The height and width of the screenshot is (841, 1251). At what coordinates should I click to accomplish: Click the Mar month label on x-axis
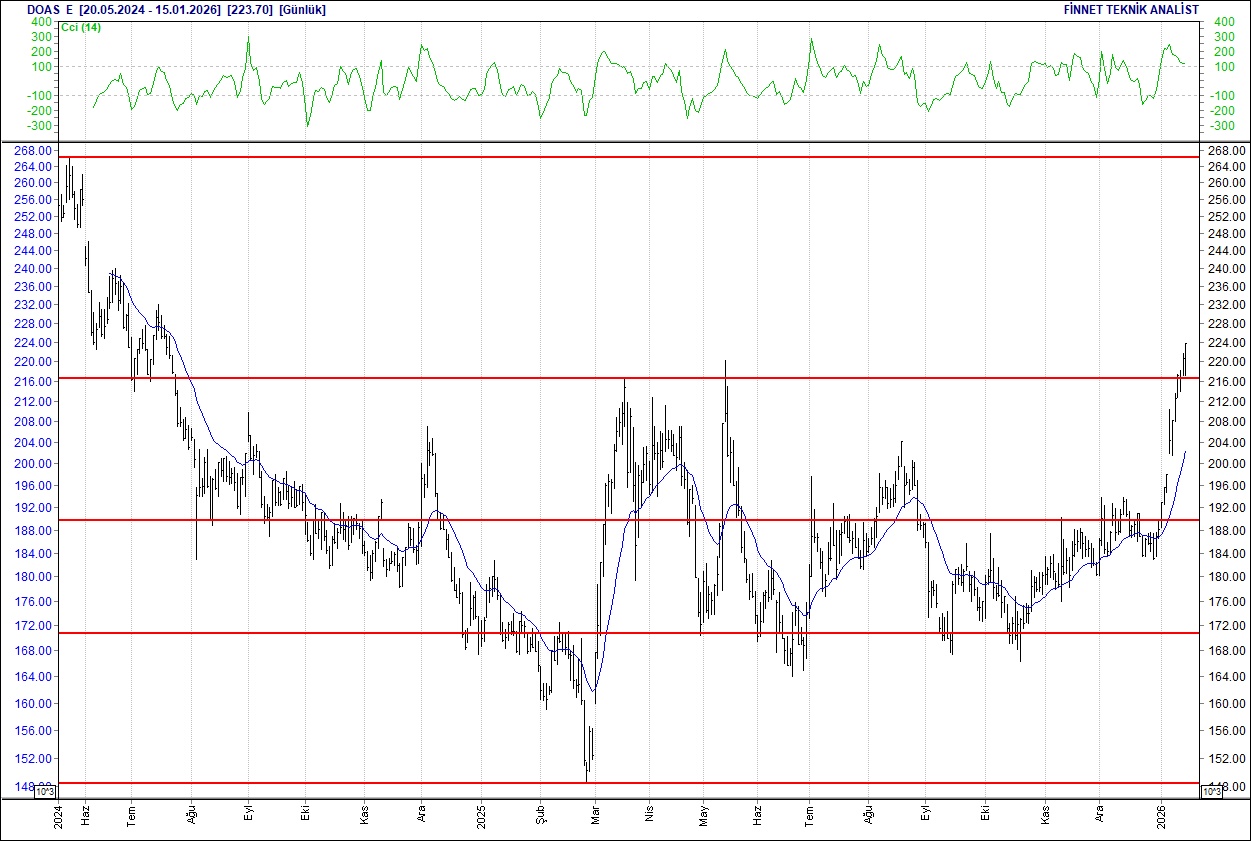(x=594, y=815)
